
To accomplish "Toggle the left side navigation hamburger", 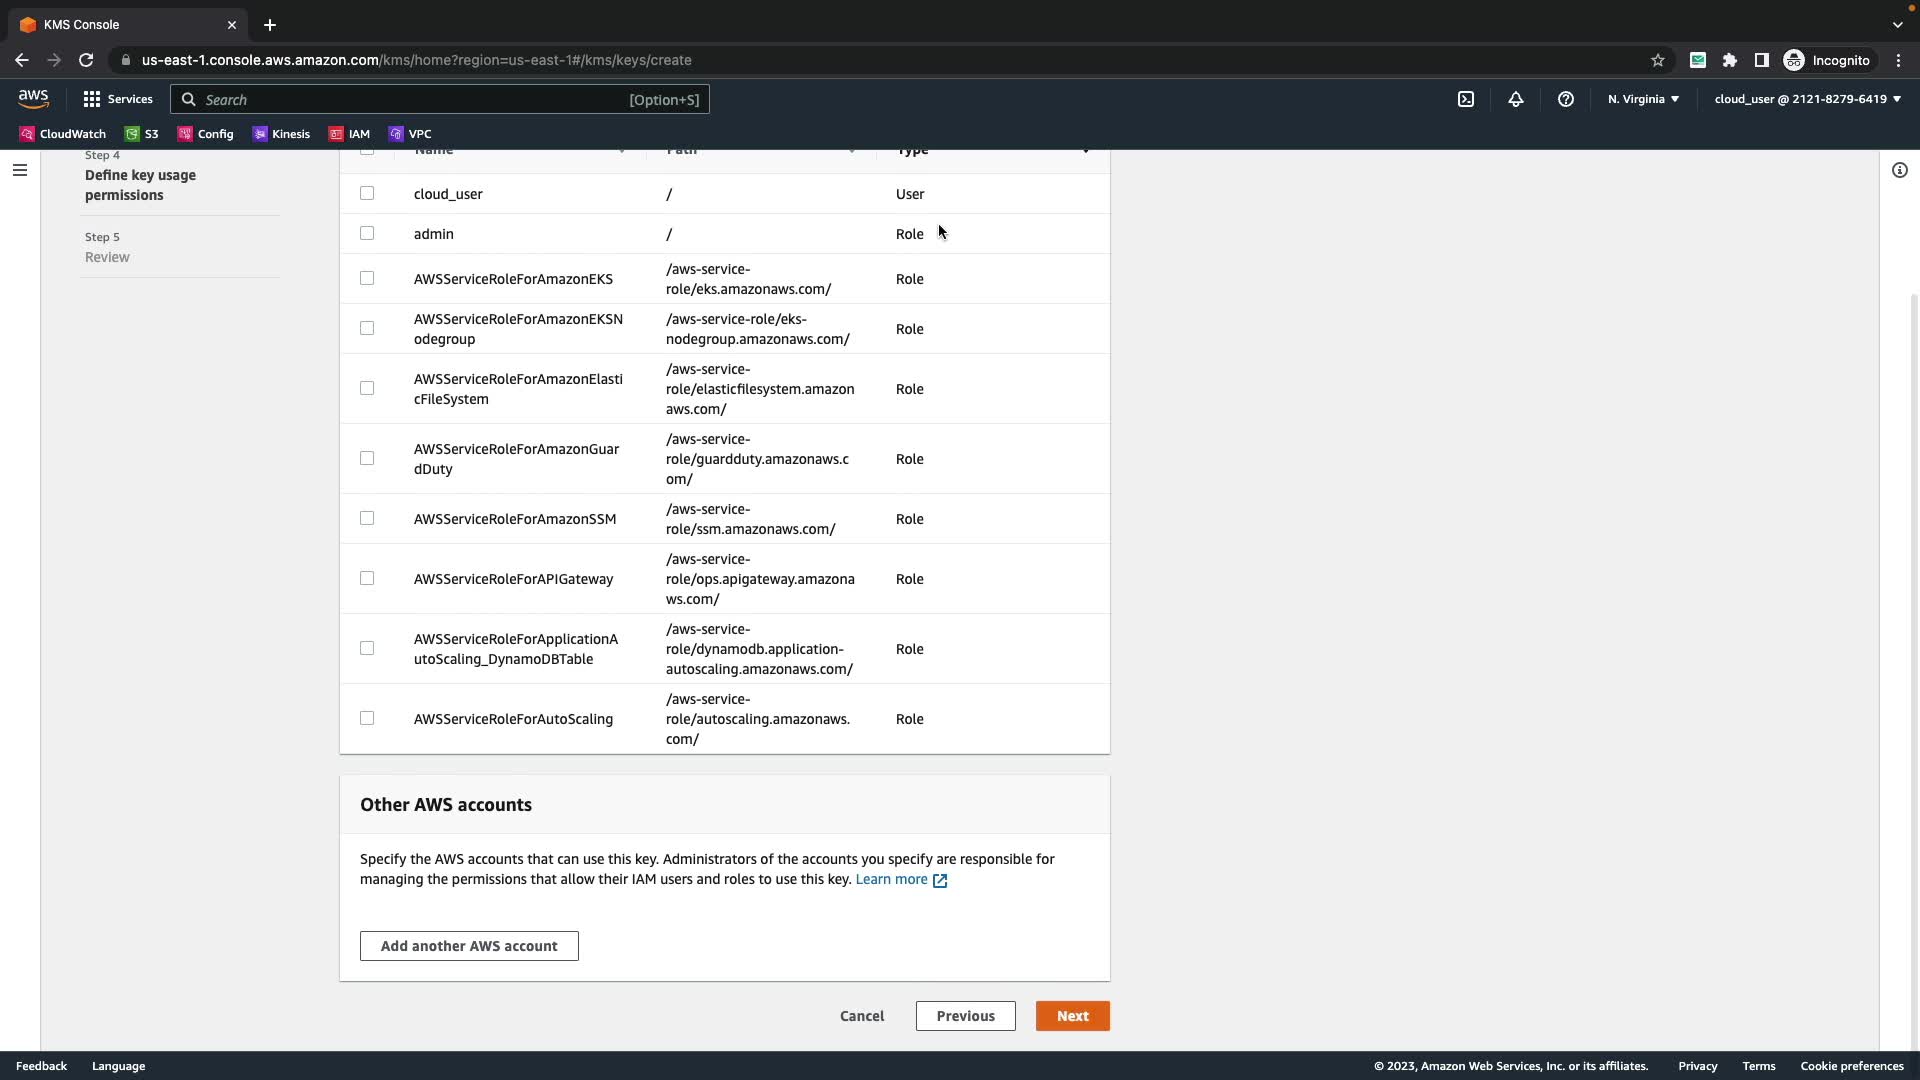I will coord(19,170).
